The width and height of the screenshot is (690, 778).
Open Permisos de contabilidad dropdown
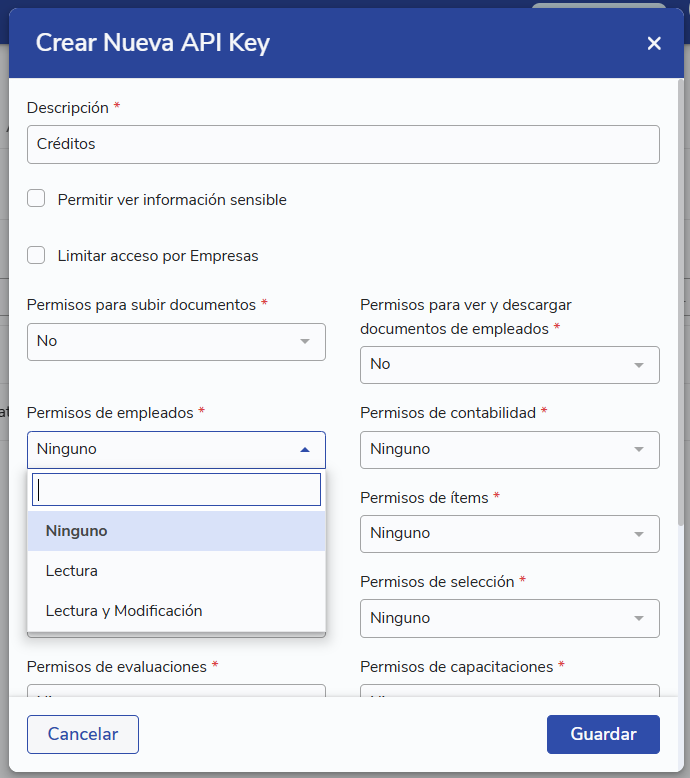click(509, 450)
